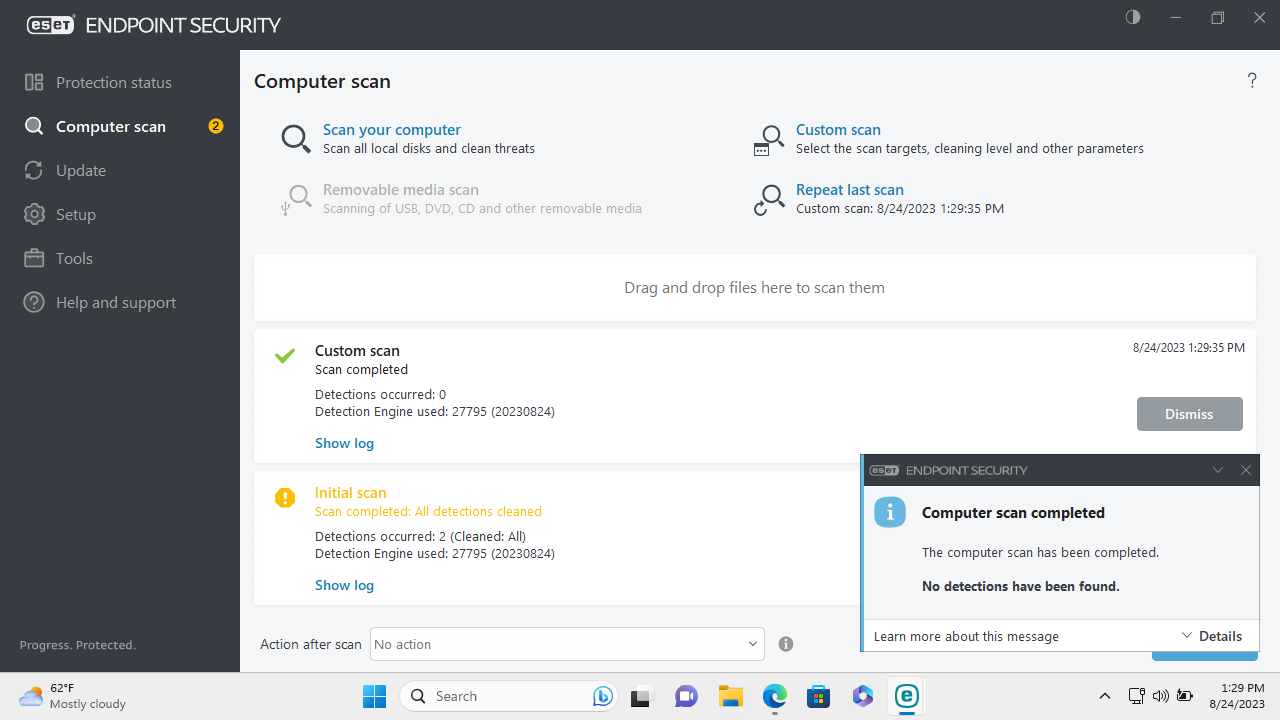Click 'Scan completed: All detections cleaned' text
Screen dimensions: 1280x720
(428, 512)
